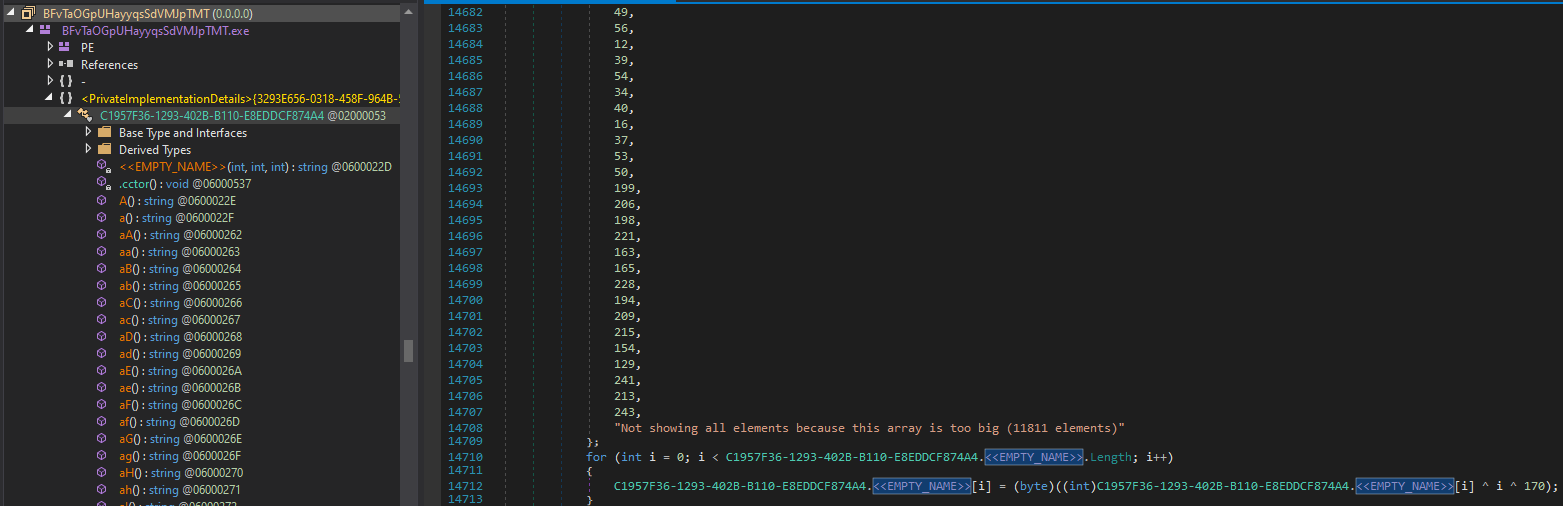Image resolution: width=1563 pixels, height=506 pixels.
Task: Open method ah() : string @06000271
Action: pyautogui.click(x=180, y=489)
